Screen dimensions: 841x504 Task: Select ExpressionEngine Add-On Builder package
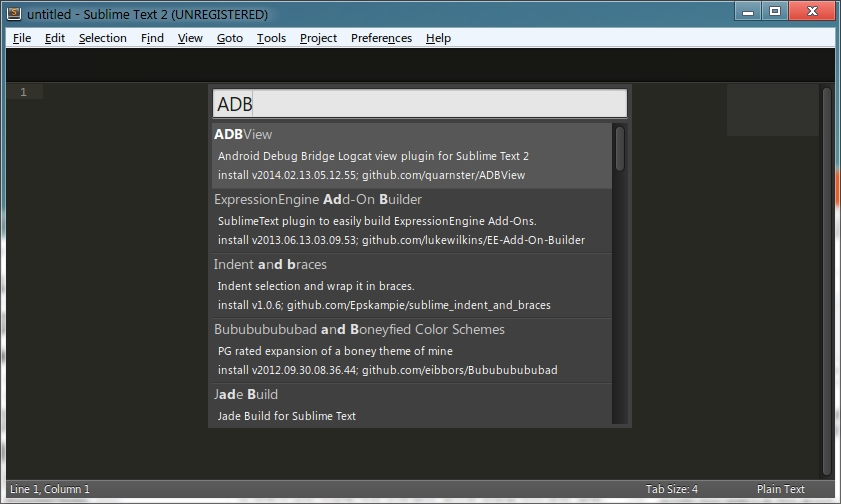pyautogui.click(x=412, y=220)
